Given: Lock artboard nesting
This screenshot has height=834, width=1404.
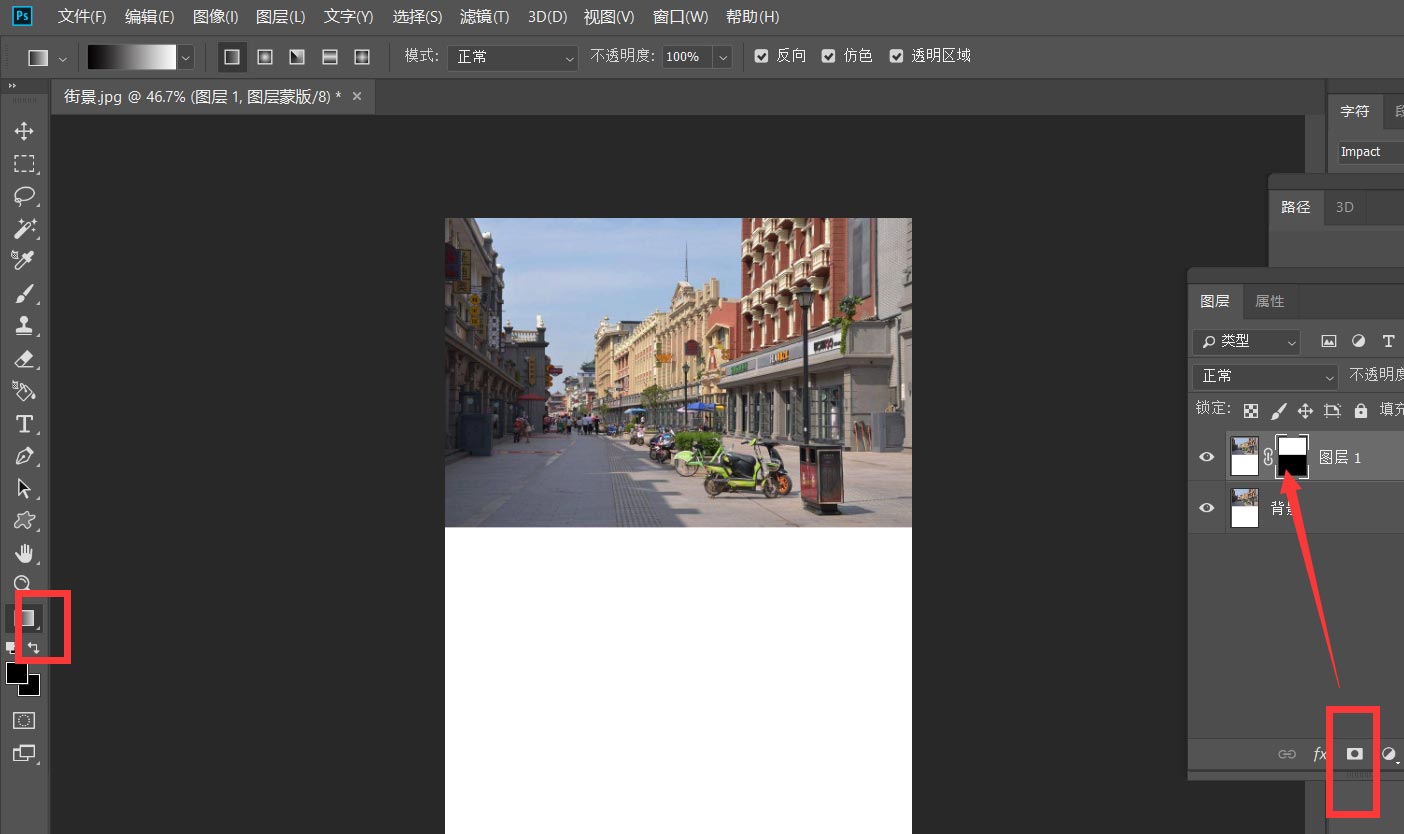Looking at the screenshot, I should tap(1332, 410).
